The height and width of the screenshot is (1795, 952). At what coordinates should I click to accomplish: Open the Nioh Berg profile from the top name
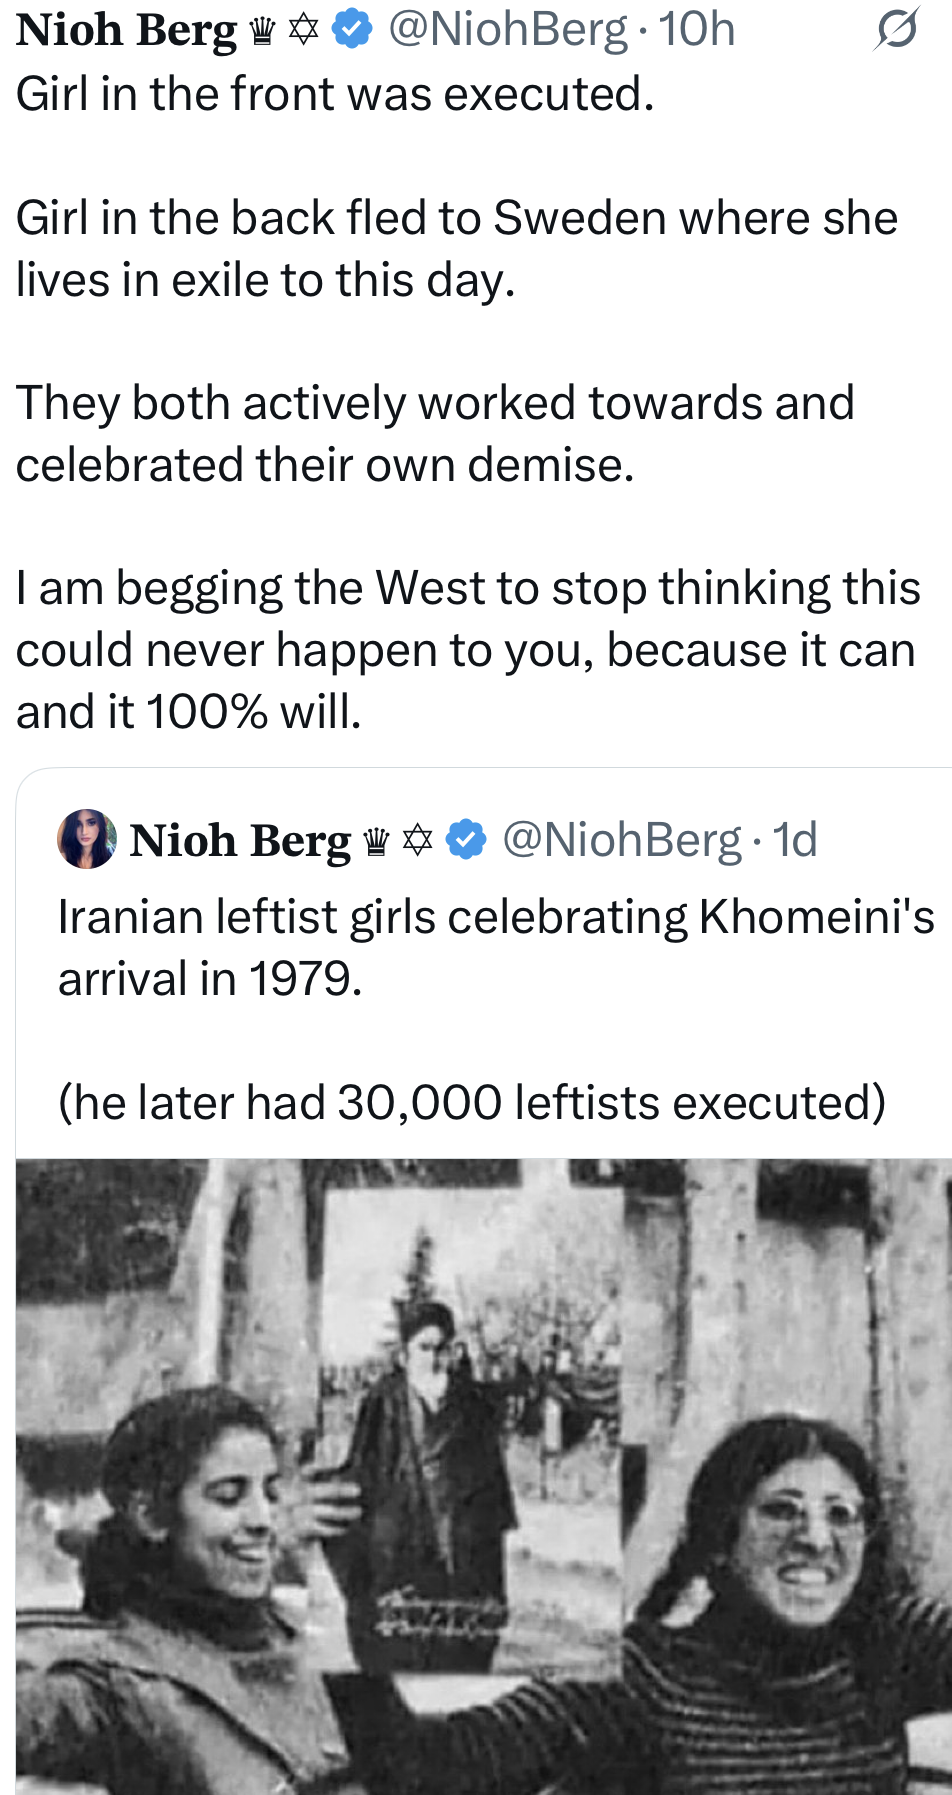click(126, 30)
